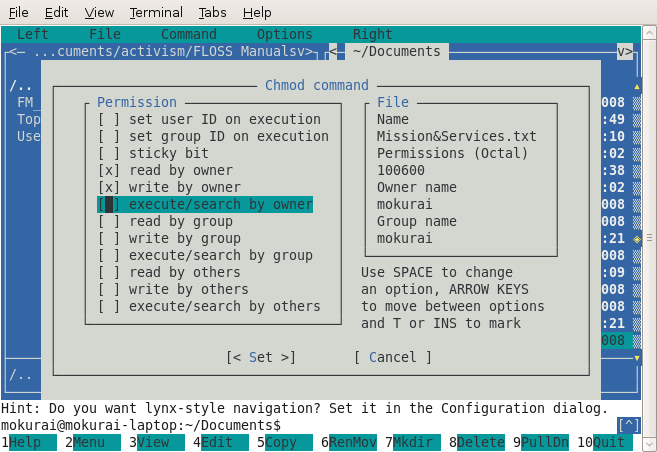Image resolution: width=657 pixels, height=452 pixels.
Task: Click the /.. entry in left panel
Action: click(x=21, y=86)
